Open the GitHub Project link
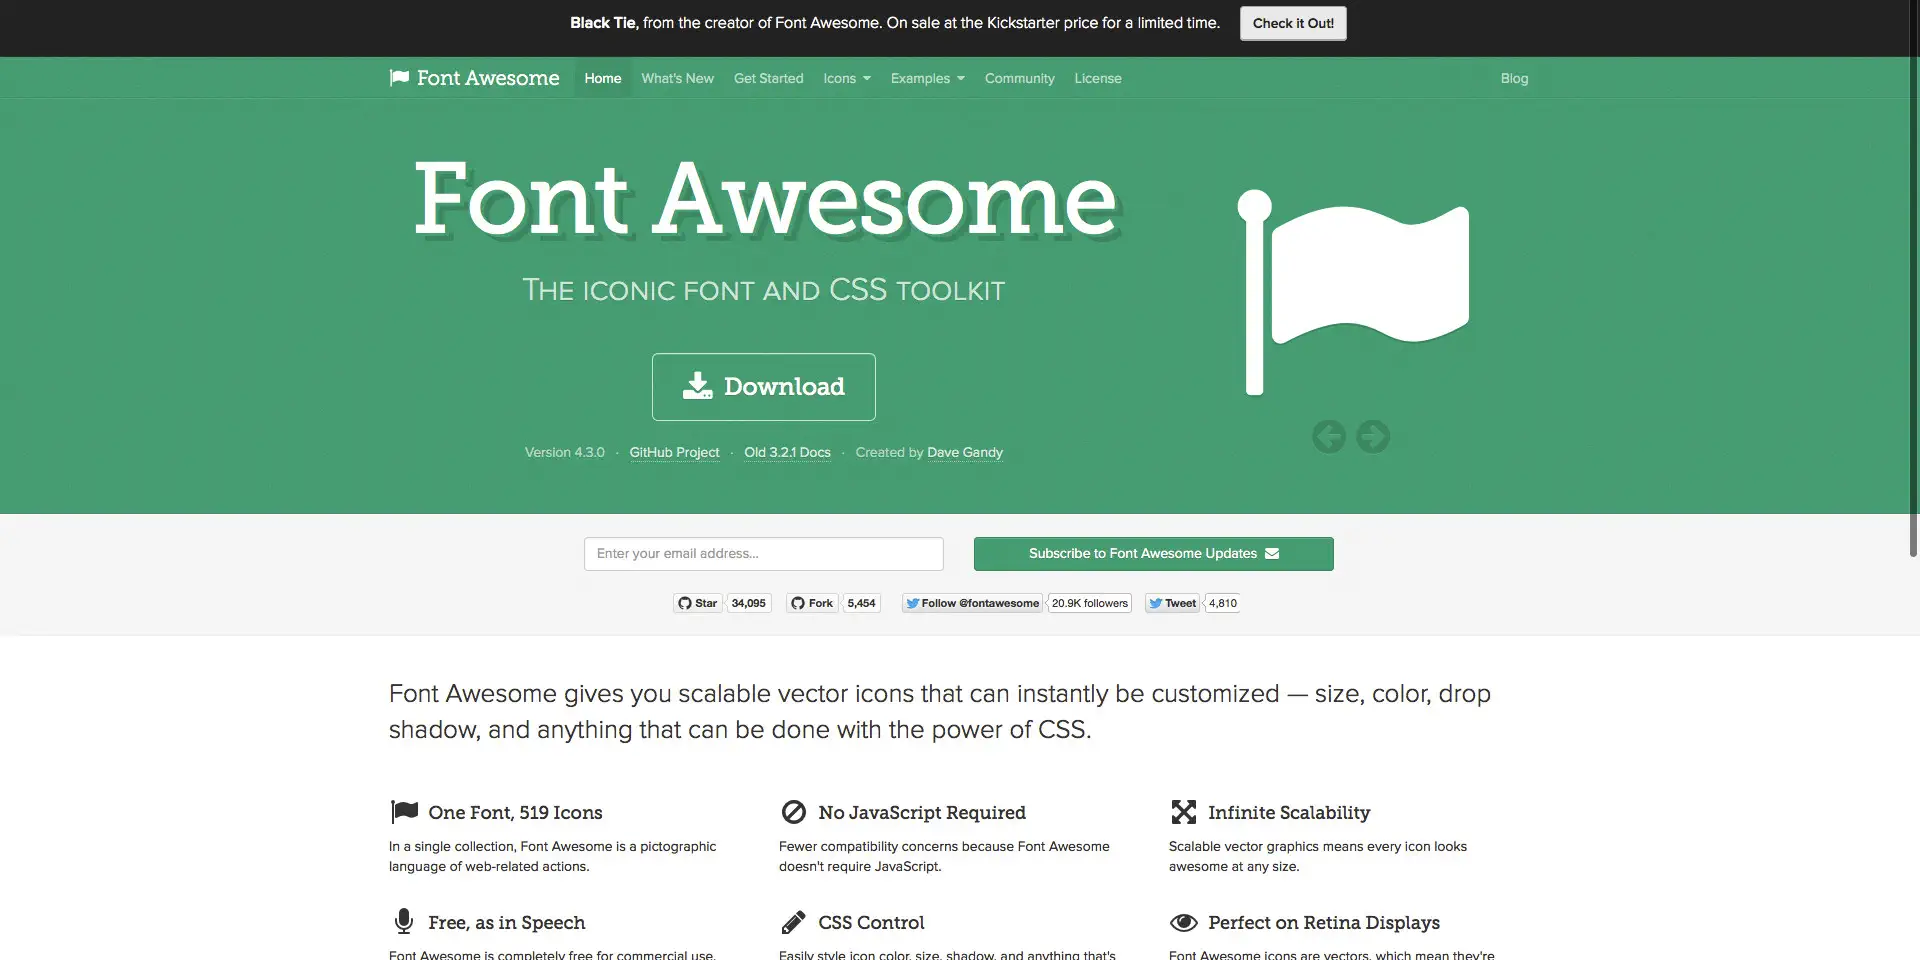The image size is (1920, 960). click(x=674, y=452)
